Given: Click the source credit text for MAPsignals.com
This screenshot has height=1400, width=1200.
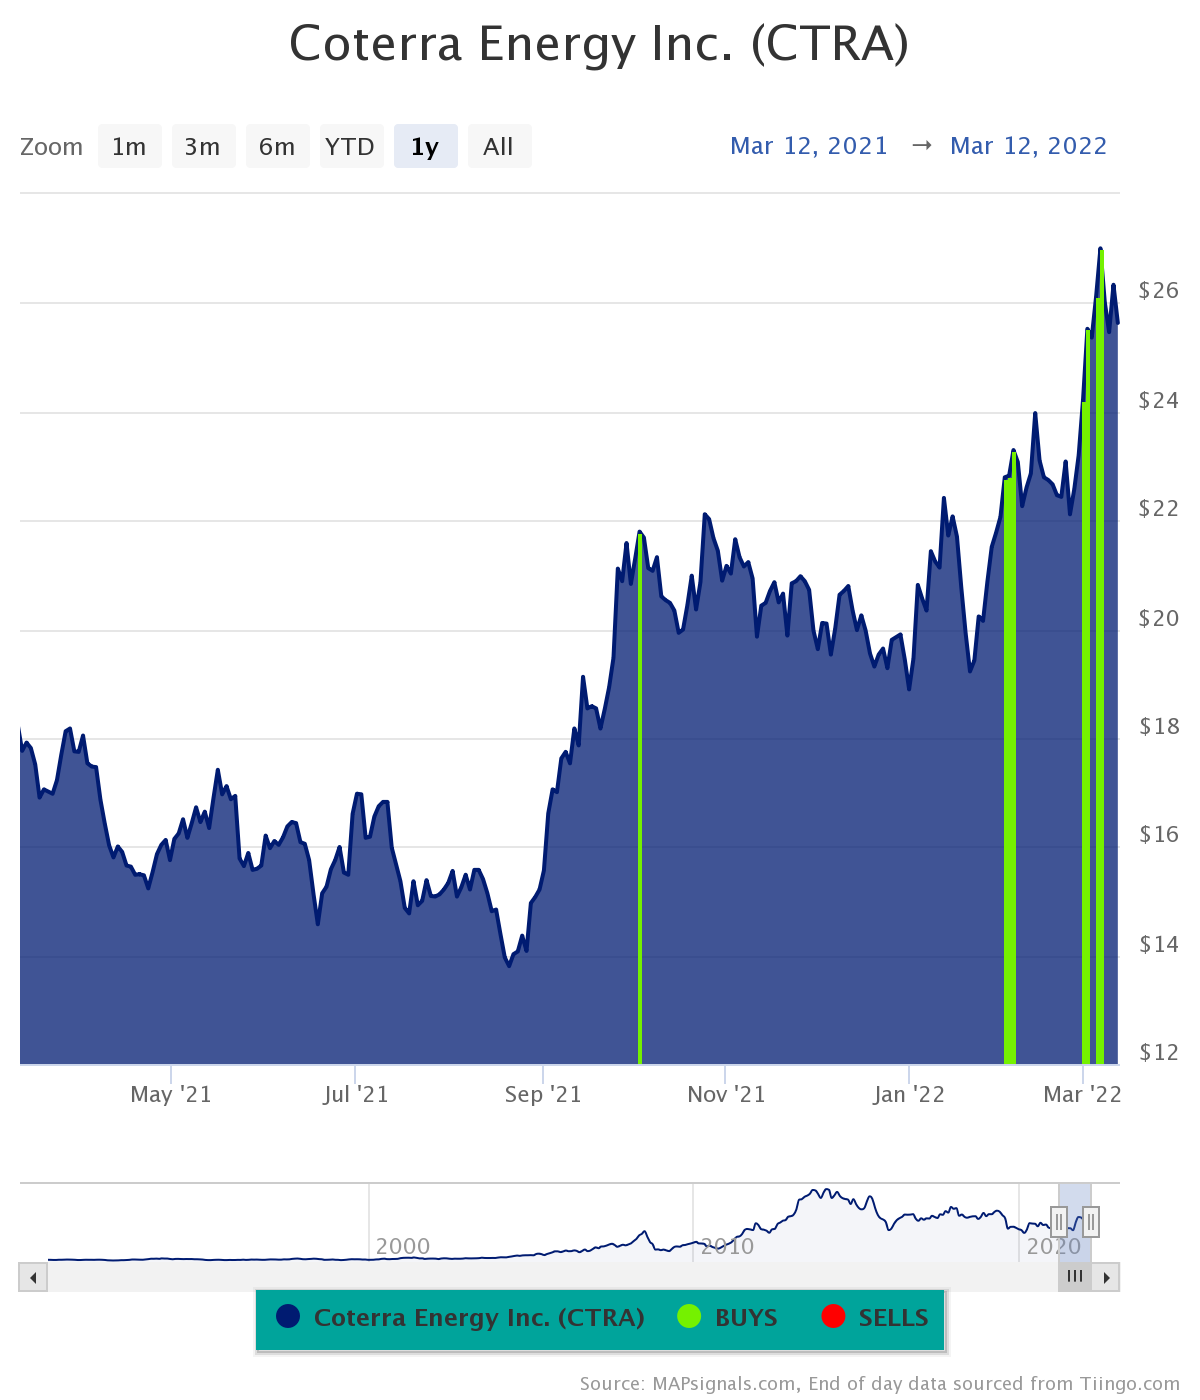Looking at the screenshot, I should click(x=880, y=1384).
